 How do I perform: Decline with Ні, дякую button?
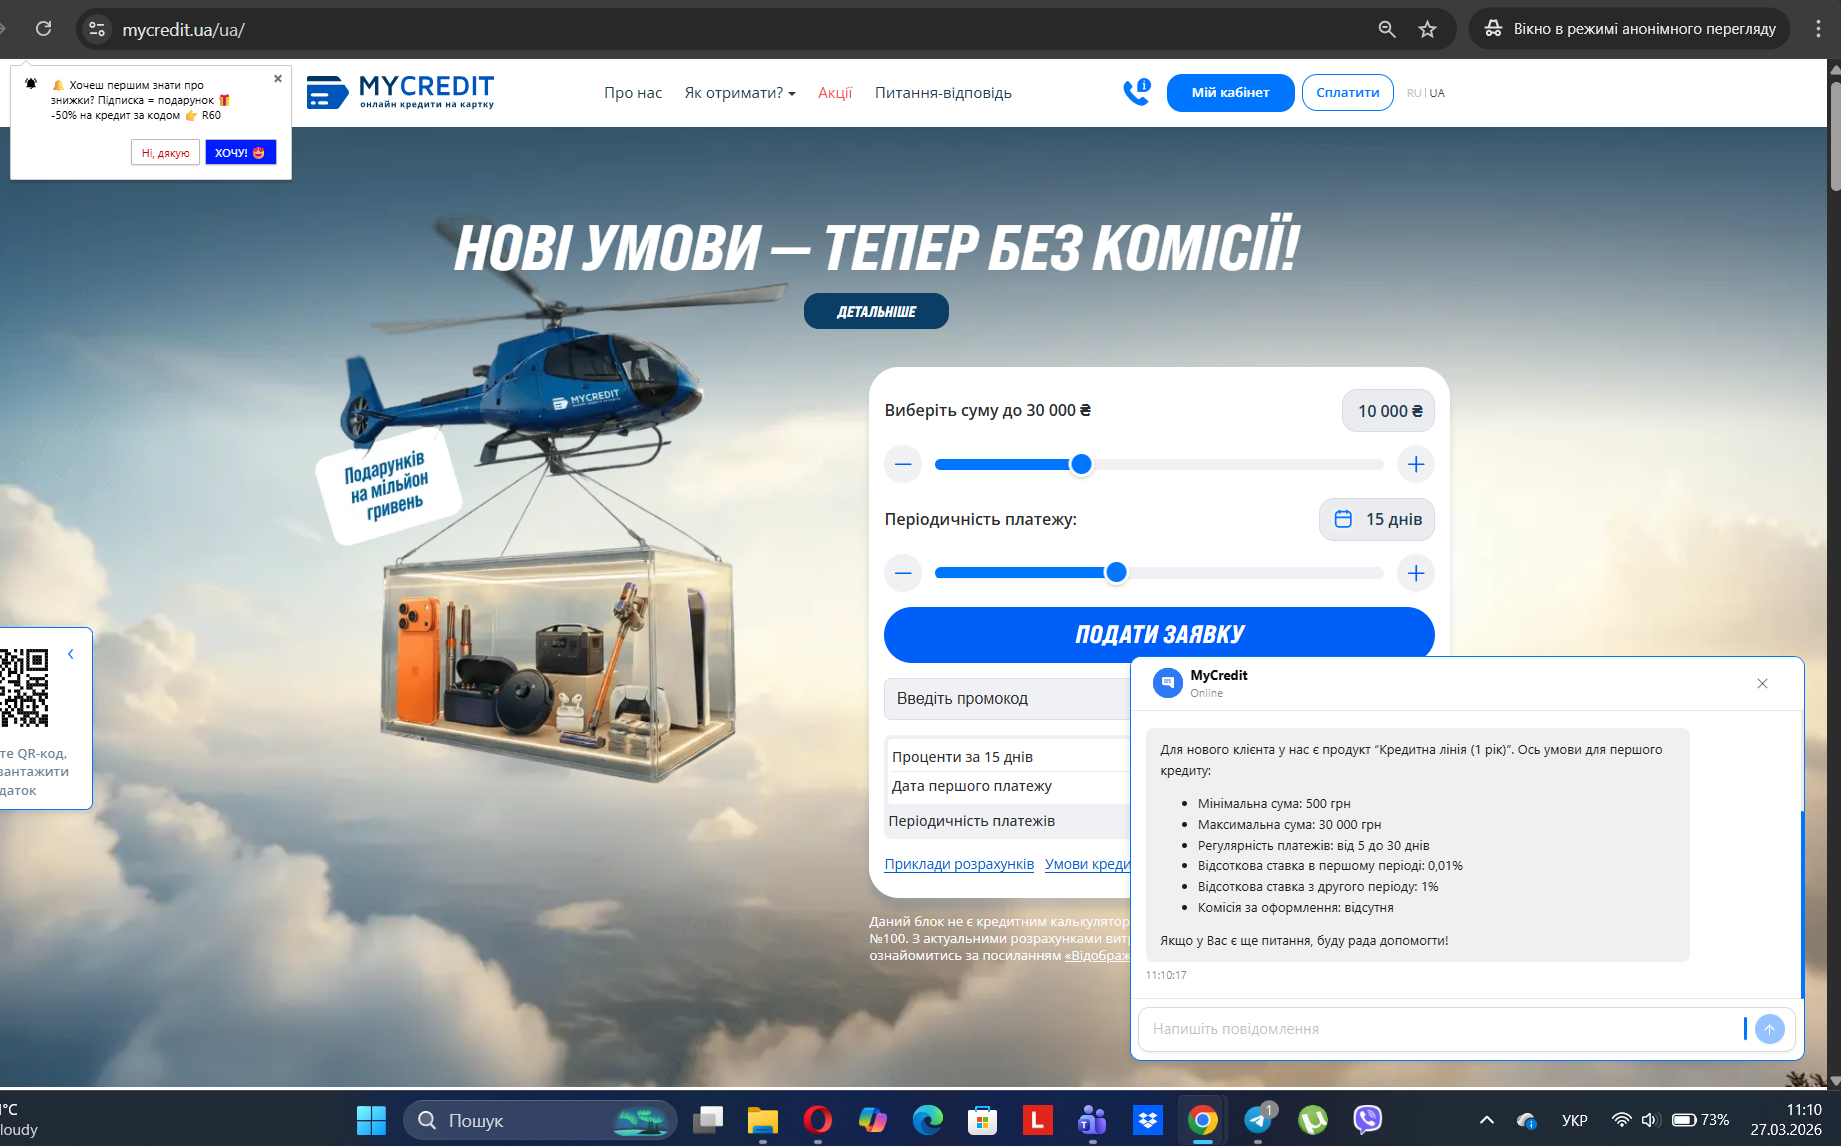pos(165,153)
